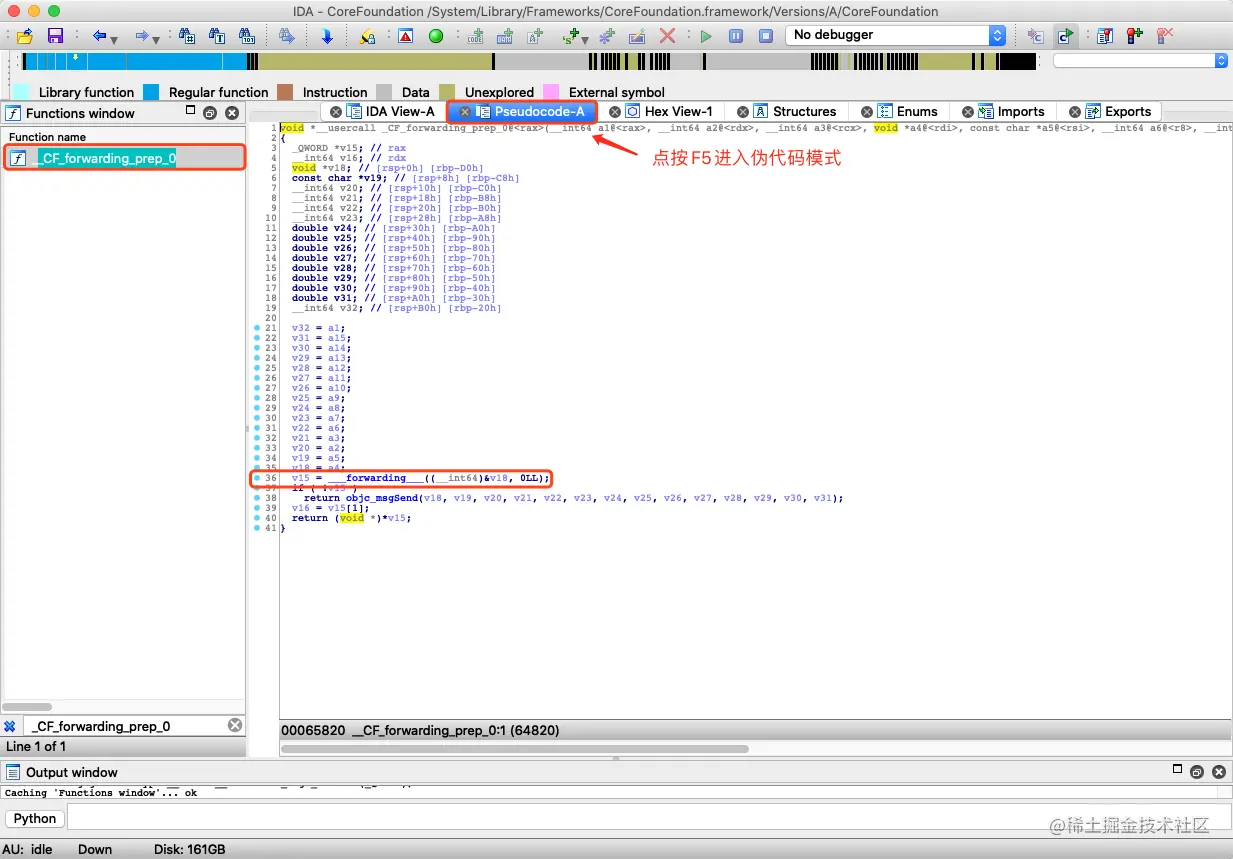This screenshot has height=859, width=1233.
Task: Close the Structures tab
Action: (x=743, y=112)
